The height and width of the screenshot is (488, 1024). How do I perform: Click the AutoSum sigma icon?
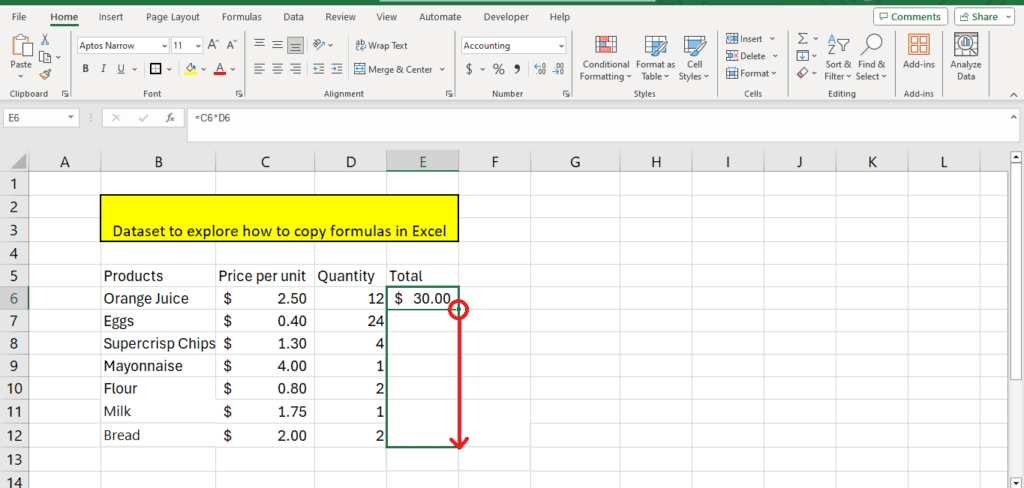click(802, 38)
